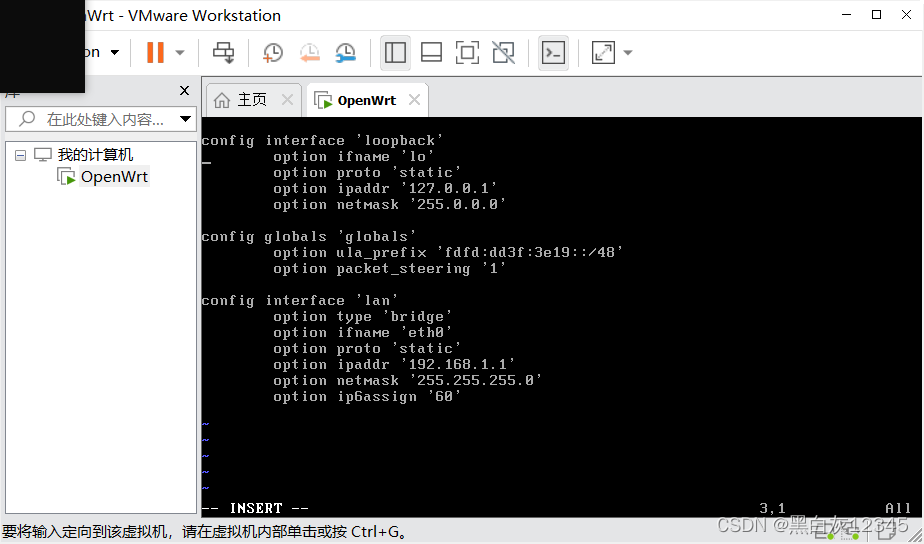Click the "option ip6assign '60'" line
Screen dimensions: 924x544
[367, 396]
